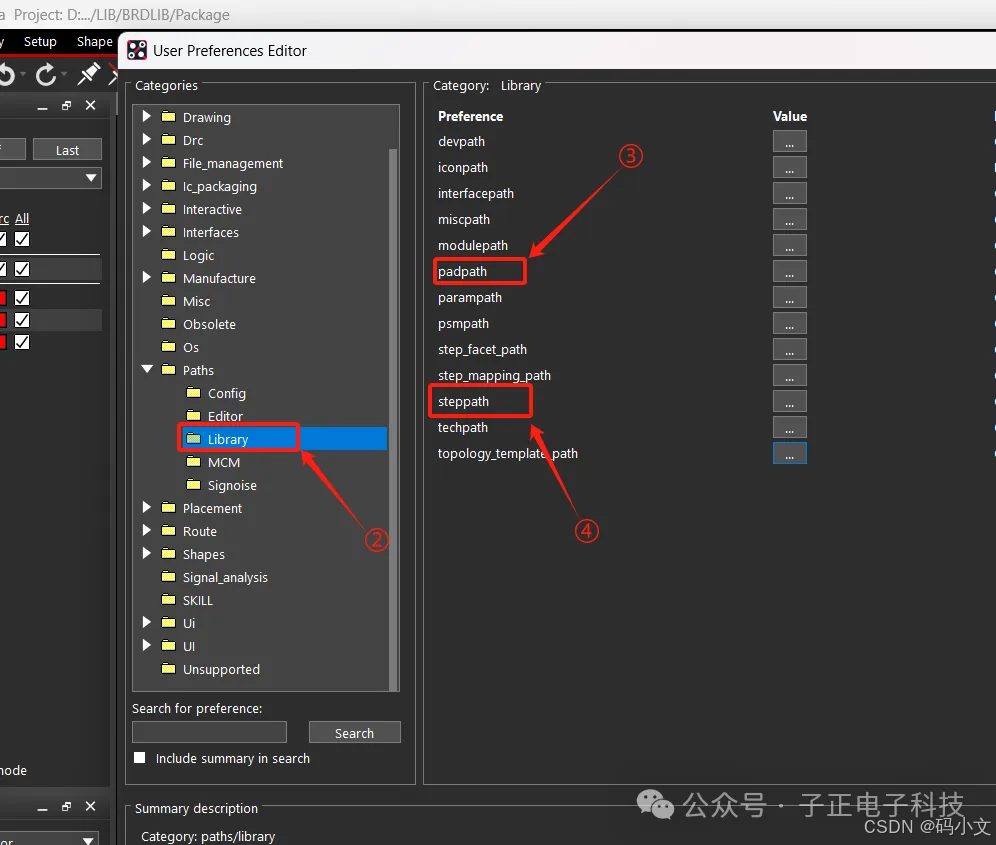Screen dimensions: 996x845
Task: Click the redo arrow icon
Action: (x=46, y=76)
